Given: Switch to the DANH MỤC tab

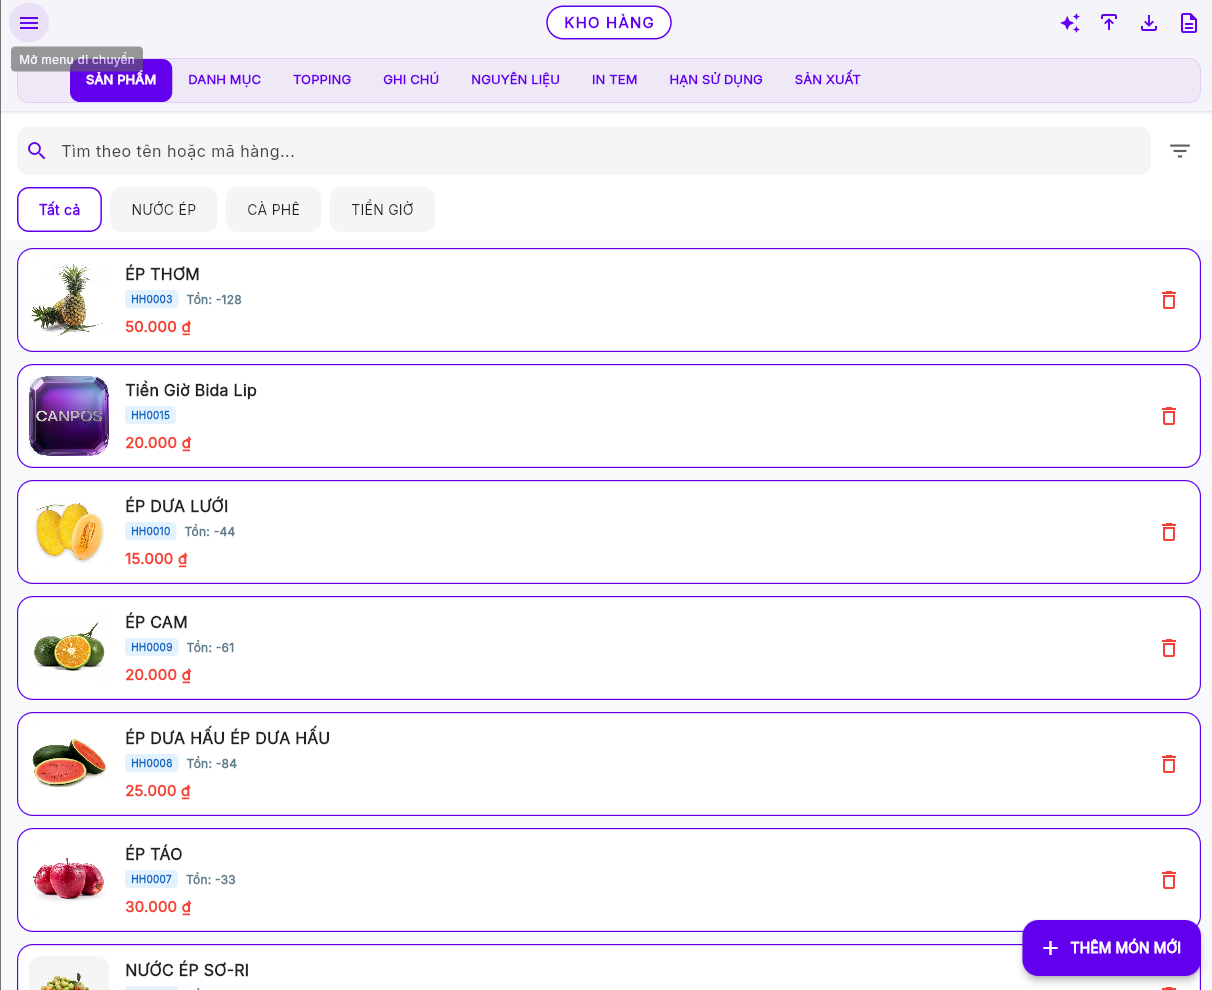Looking at the screenshot, I should pos(224,80).
